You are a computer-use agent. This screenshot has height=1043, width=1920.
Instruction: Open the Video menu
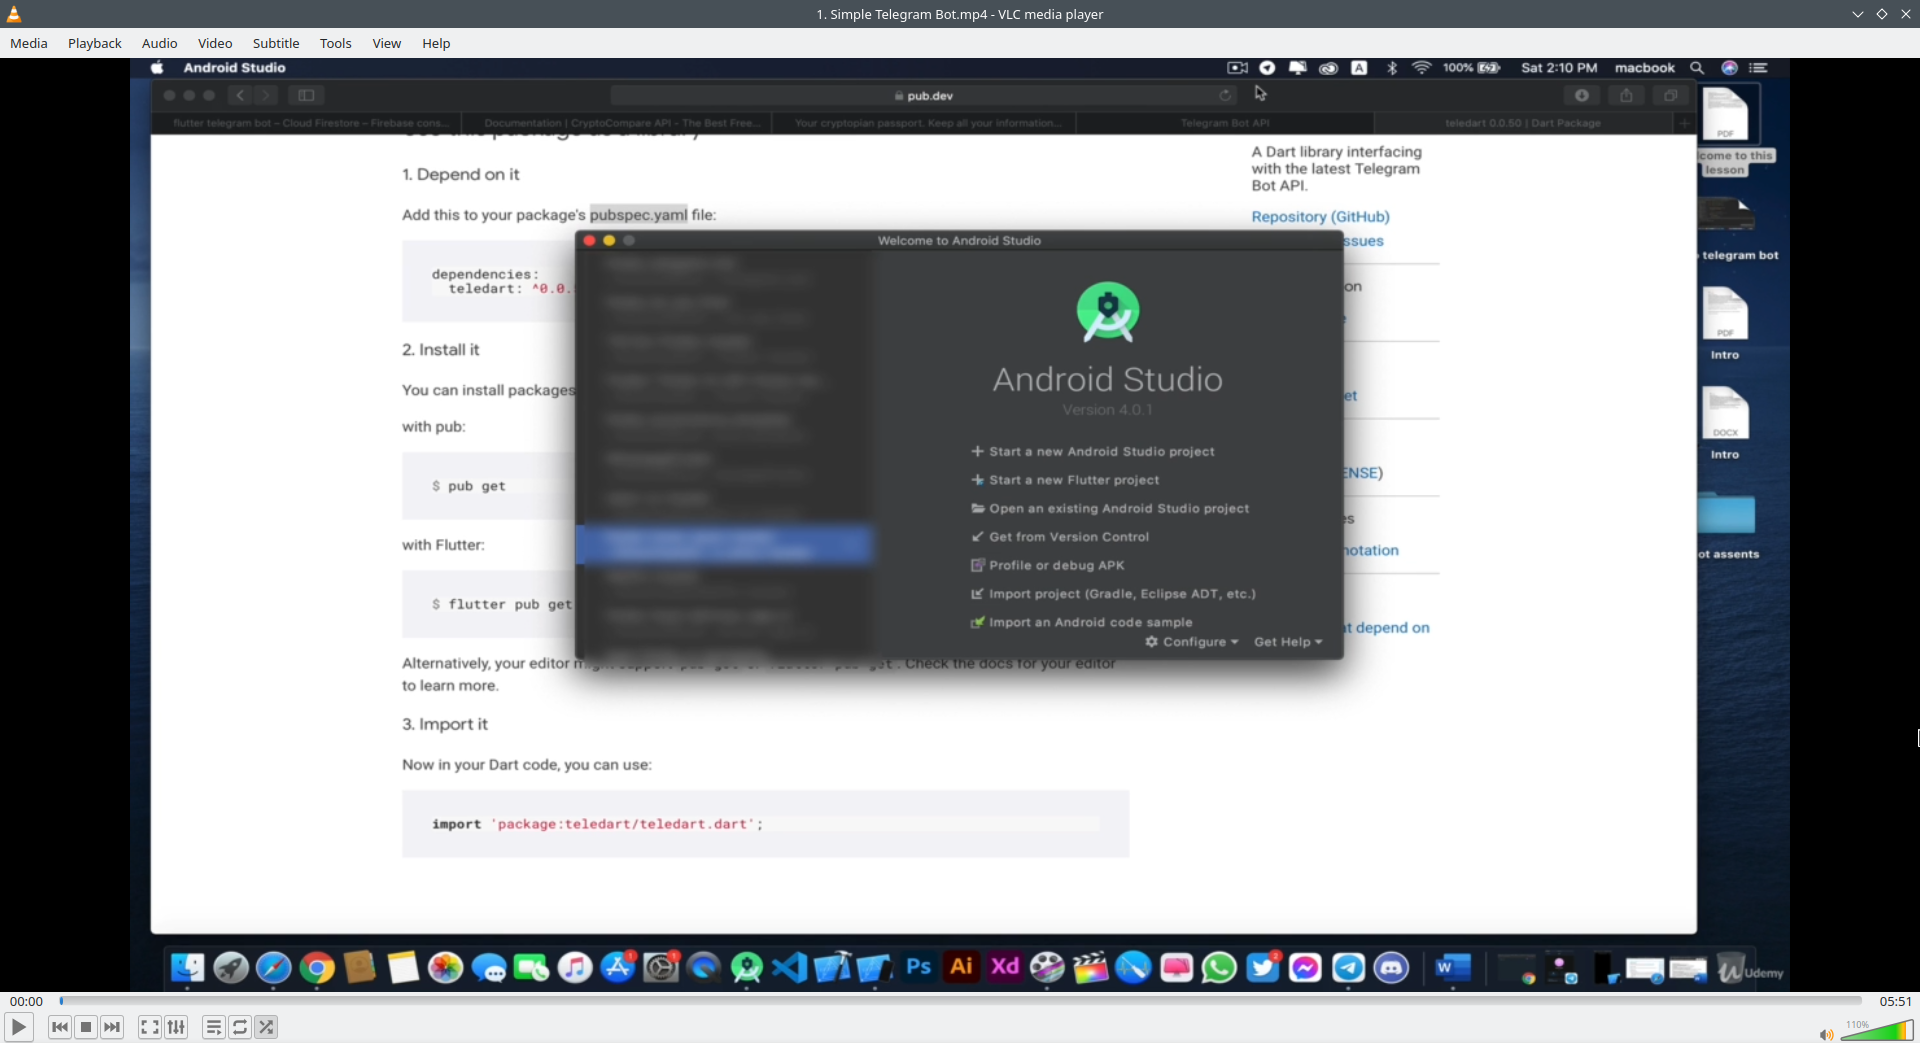coord(215,43)
